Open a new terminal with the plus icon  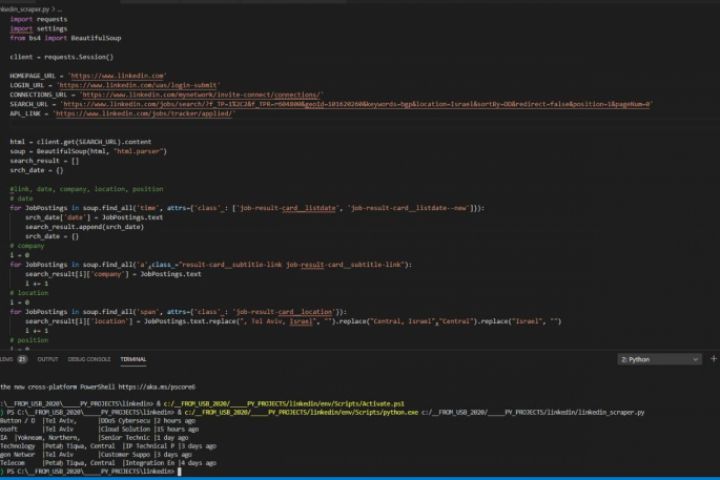tap(713, 359)
